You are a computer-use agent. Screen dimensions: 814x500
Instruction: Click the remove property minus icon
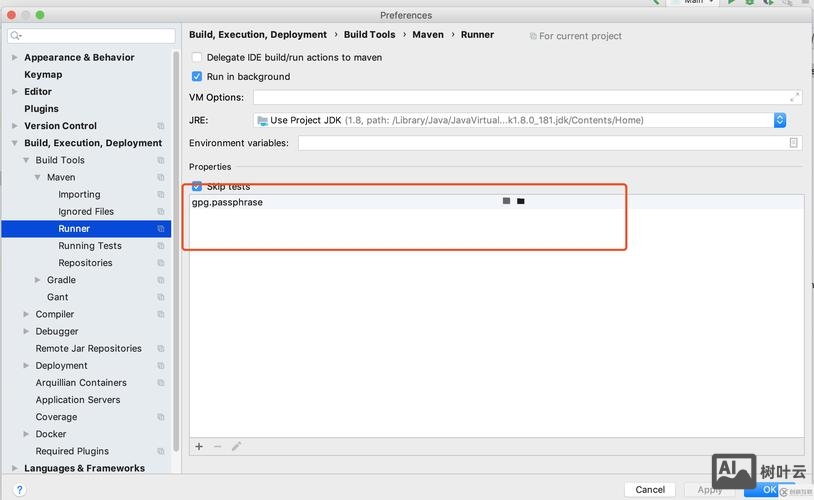(218, 447)
